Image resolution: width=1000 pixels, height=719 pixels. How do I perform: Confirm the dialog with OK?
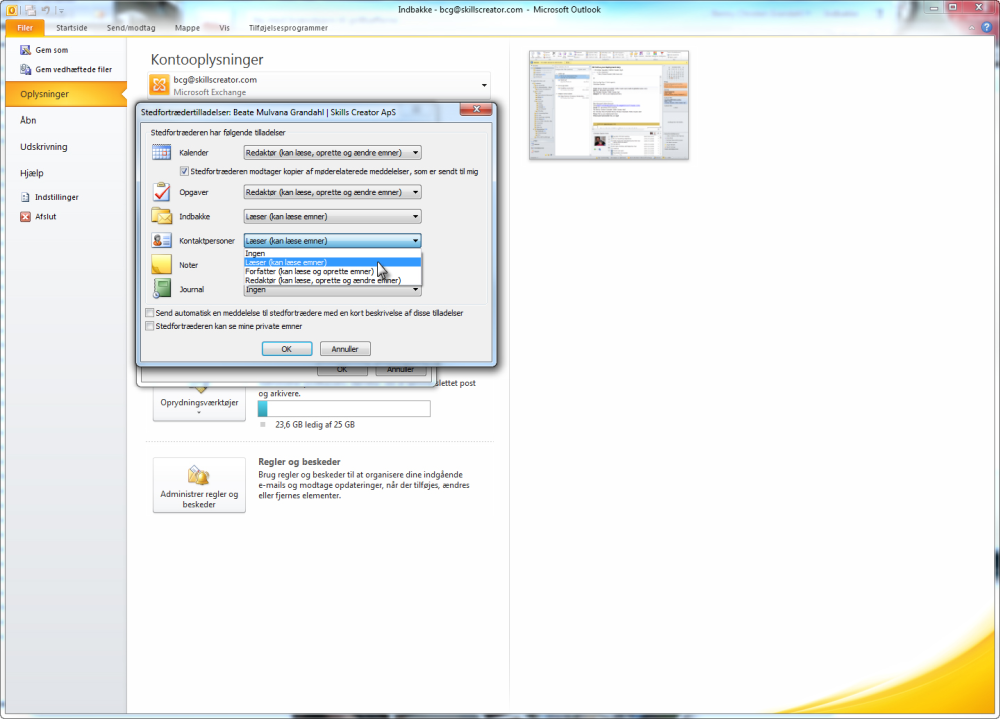[287, 349]
